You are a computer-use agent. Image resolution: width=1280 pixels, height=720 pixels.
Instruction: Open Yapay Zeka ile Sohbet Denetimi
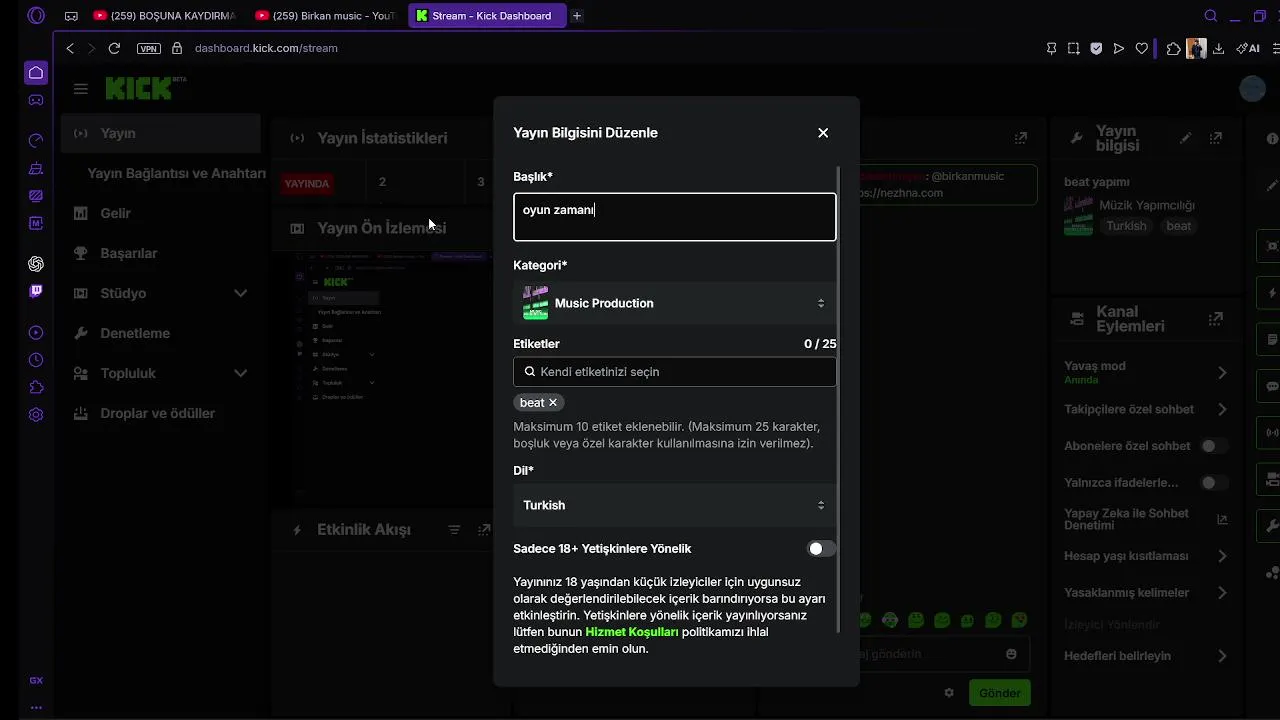(x=1146, y=519)
